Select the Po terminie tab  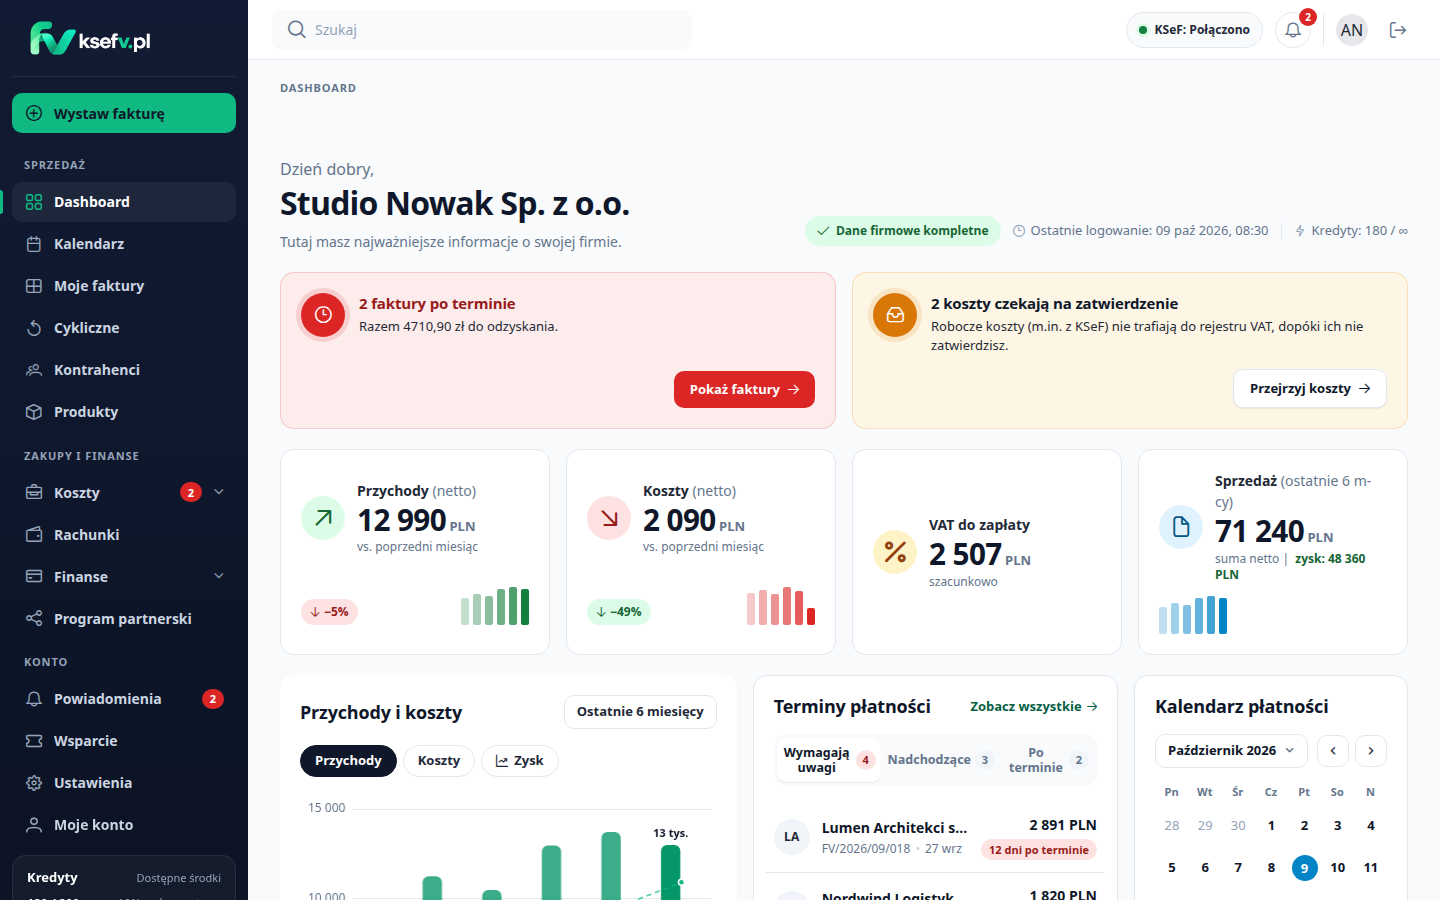click(1046, 760)
